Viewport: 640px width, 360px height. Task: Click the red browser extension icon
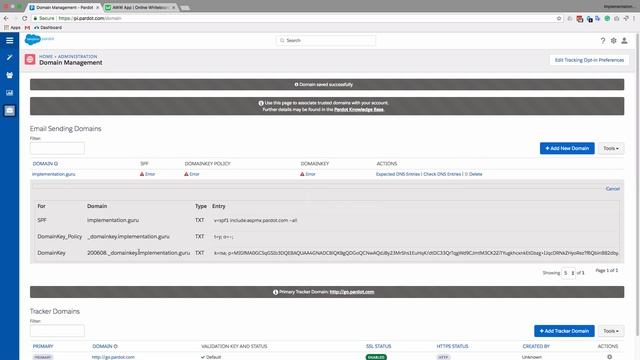click(x=580, y=19)
